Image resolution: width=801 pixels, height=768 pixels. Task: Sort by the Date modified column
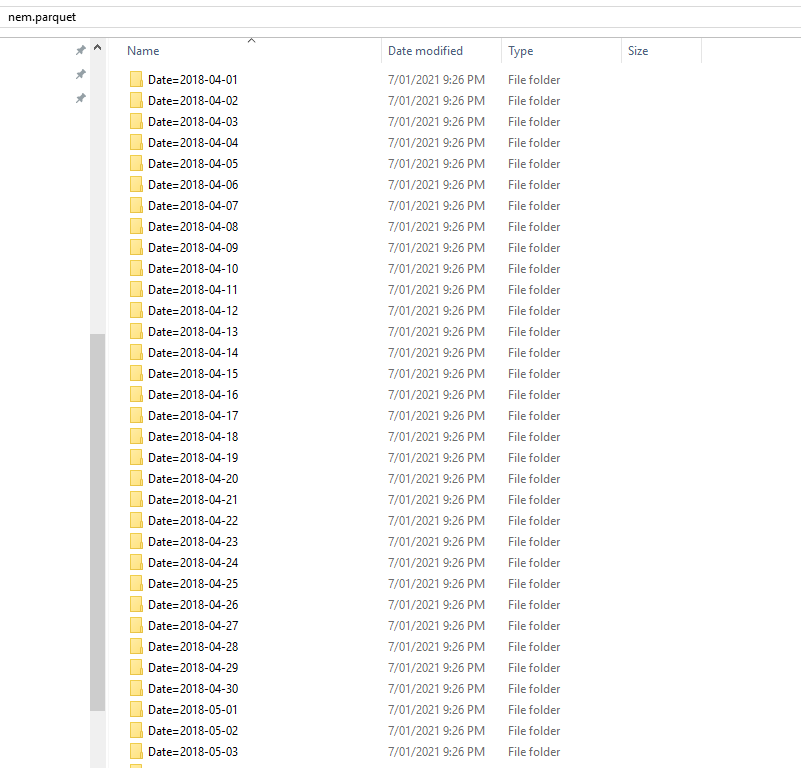425,51
